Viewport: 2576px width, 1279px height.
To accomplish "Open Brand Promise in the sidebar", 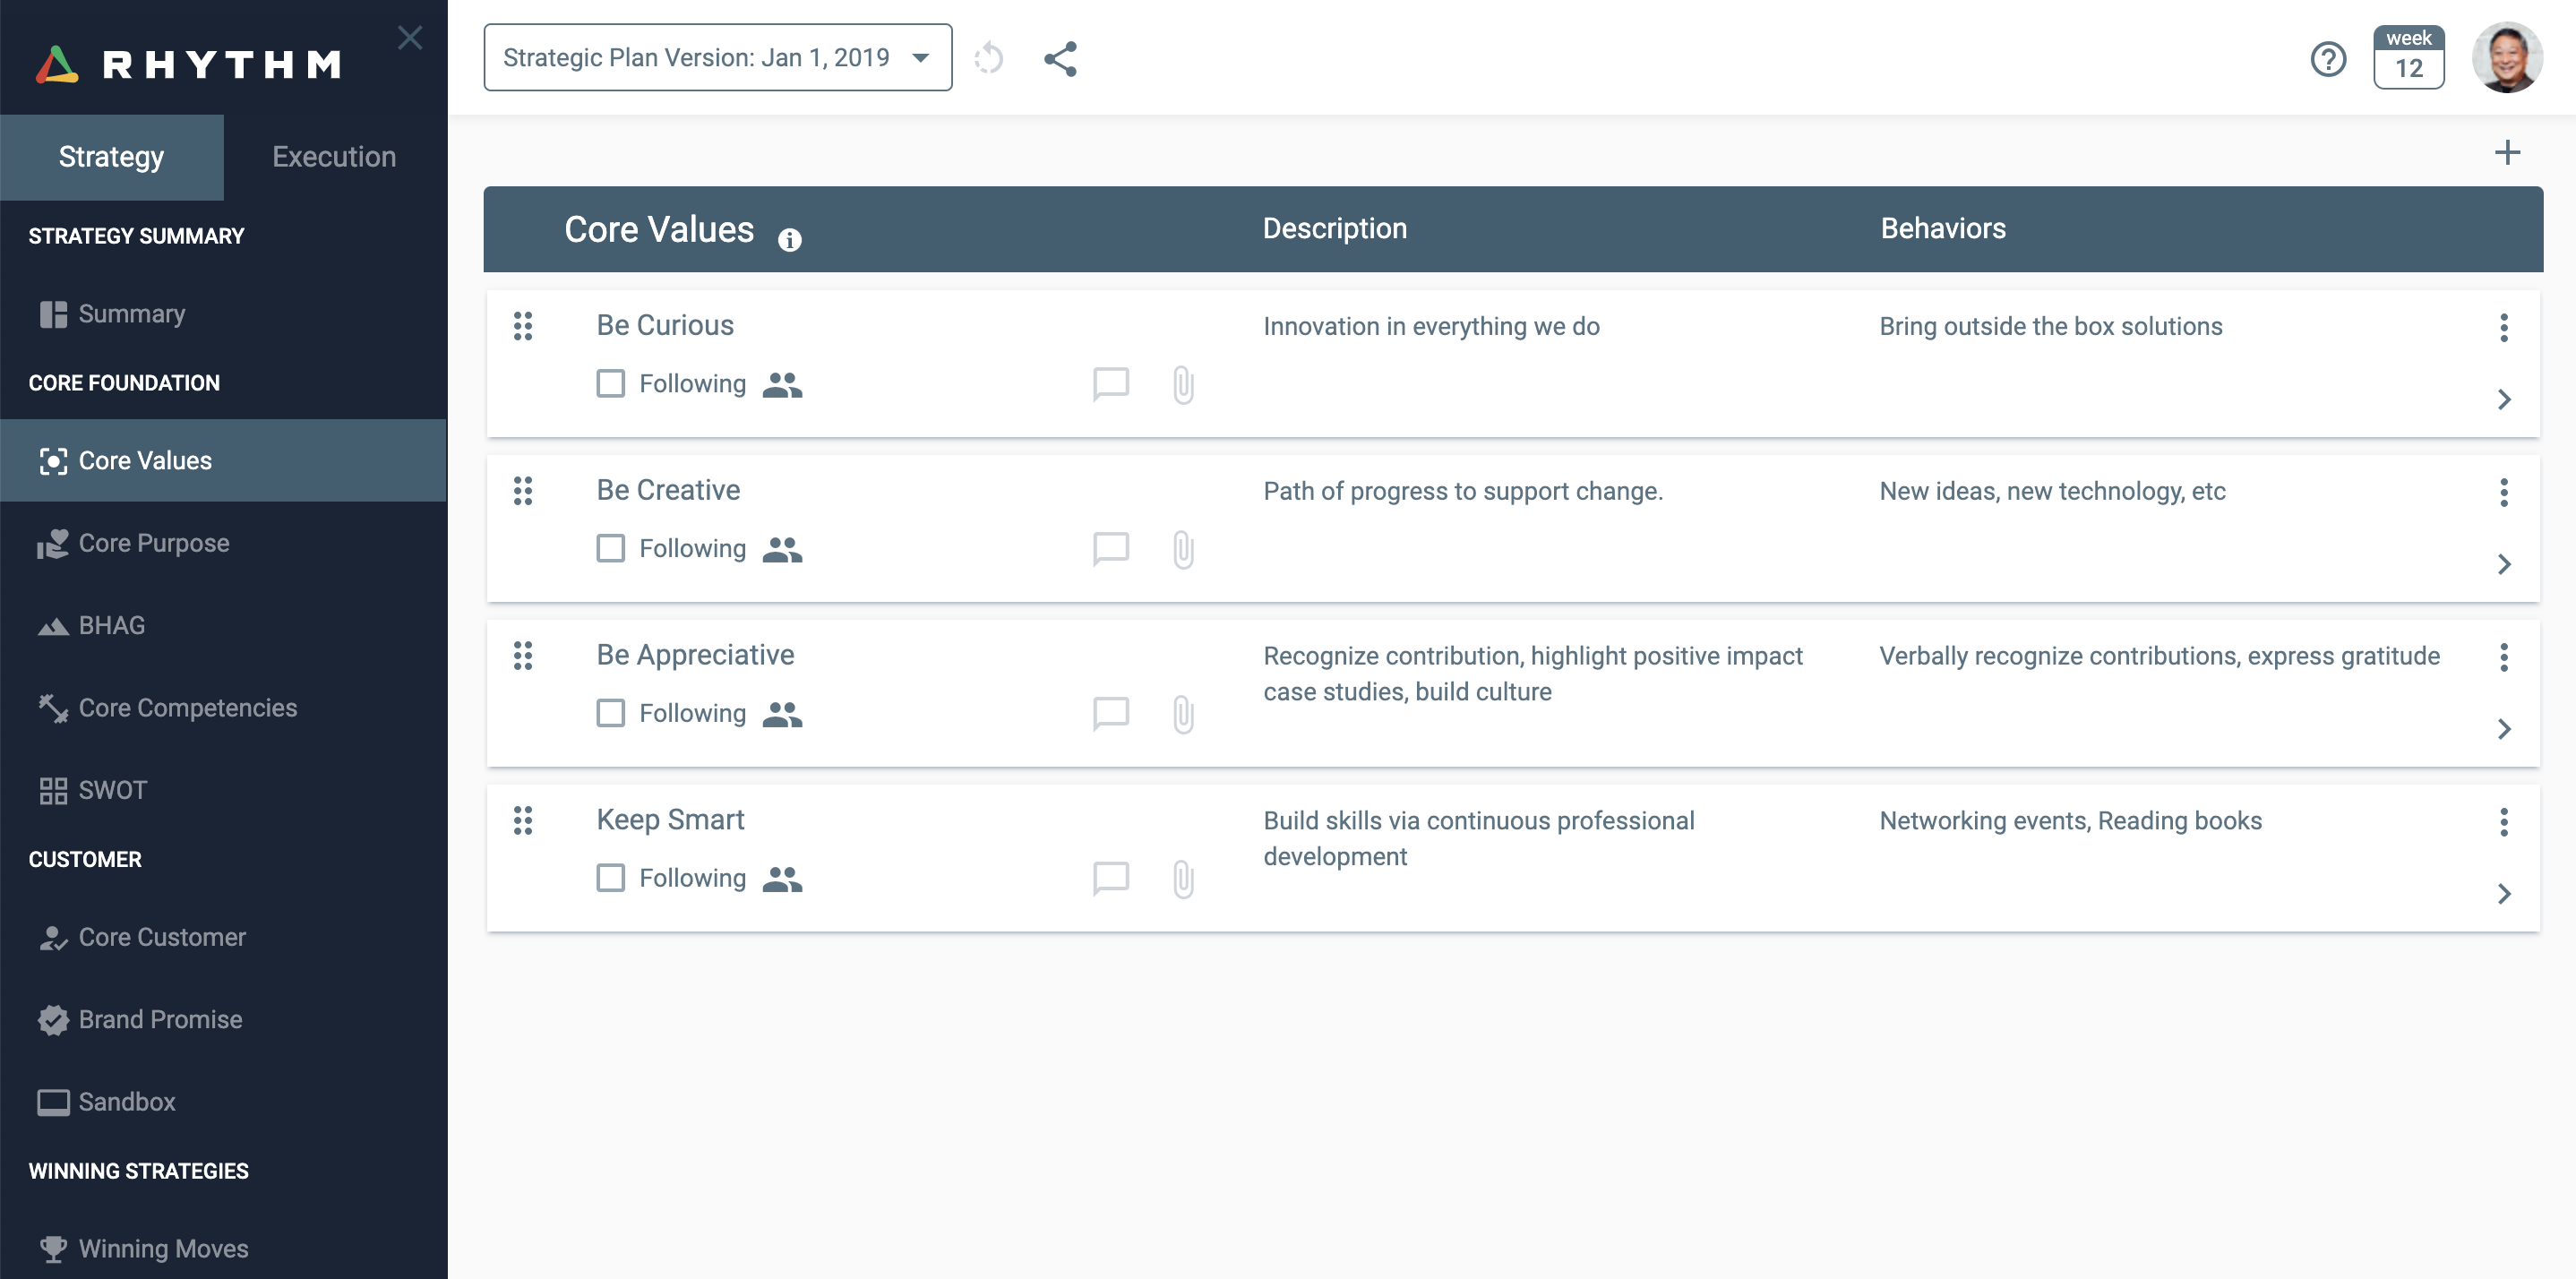I will pyautogui.click(x=223, y=1020).
